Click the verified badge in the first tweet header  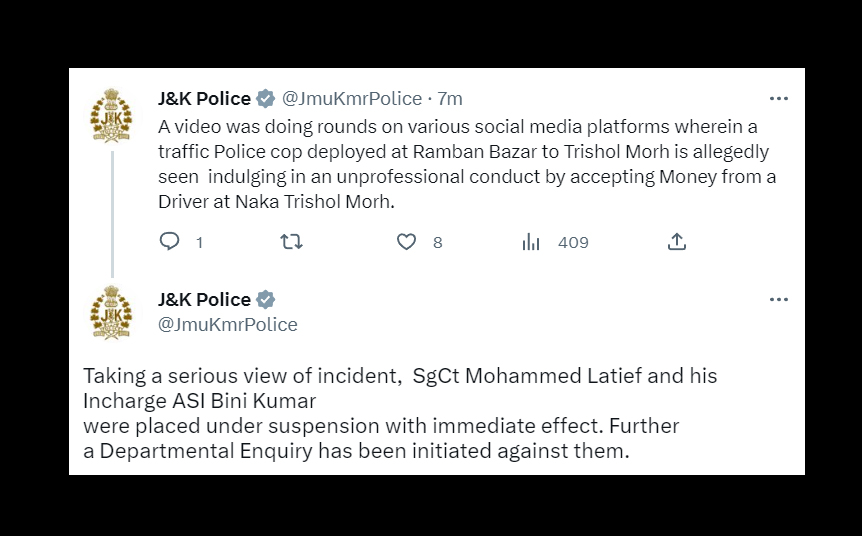266,99
